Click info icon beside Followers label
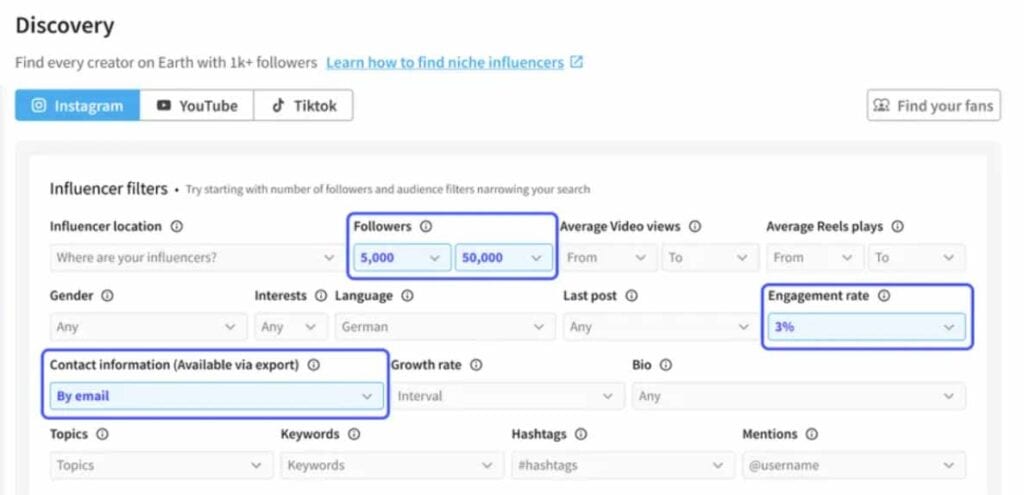1024x495 pixels. click(x=426, y=227)
